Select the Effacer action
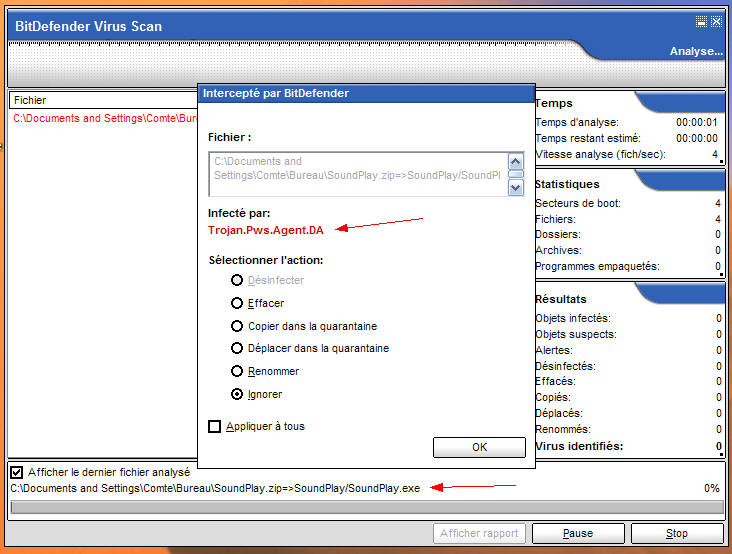732x554 pixels. [238, 303]
